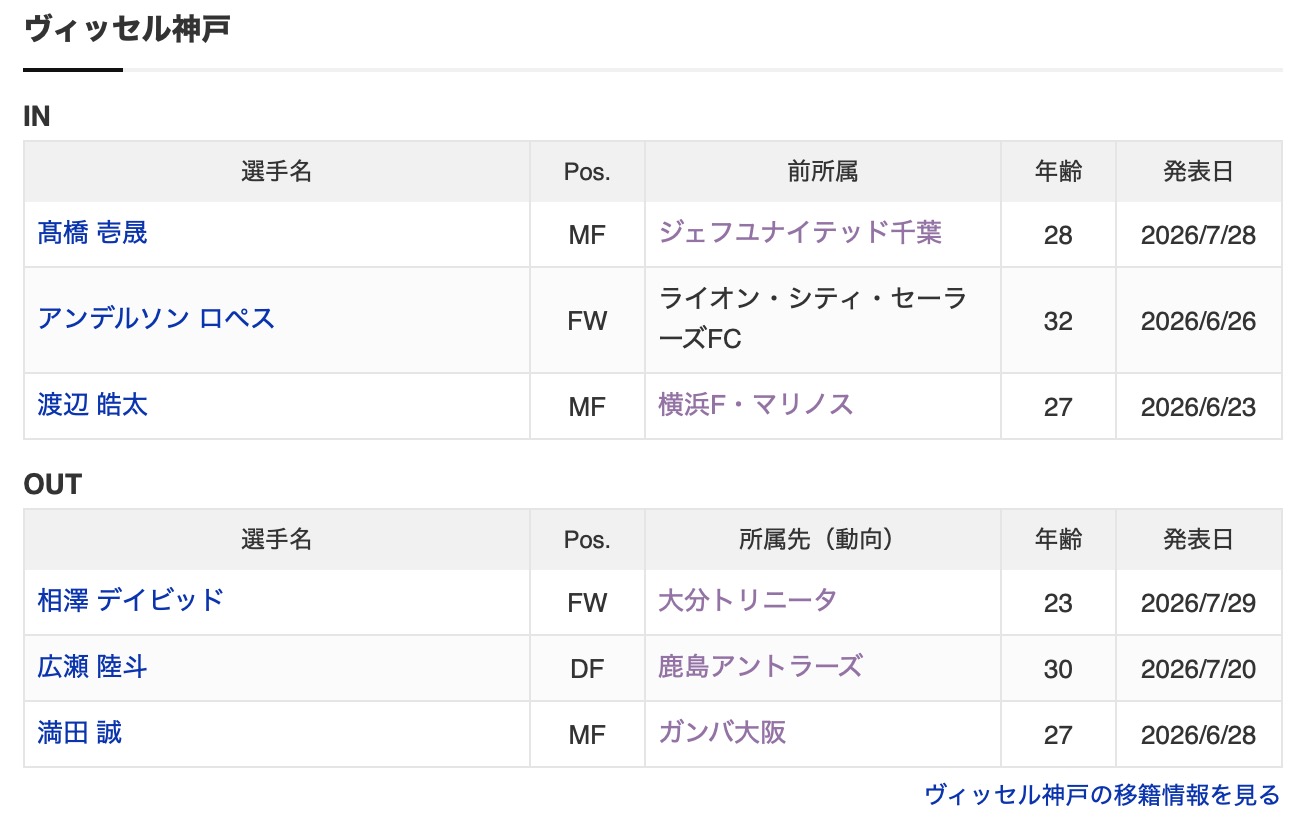Click date 2026/6/23 in 渡辺 row
This screenshot has height=830, width=1312.
pyautogui.click(x=1198, y=407)
